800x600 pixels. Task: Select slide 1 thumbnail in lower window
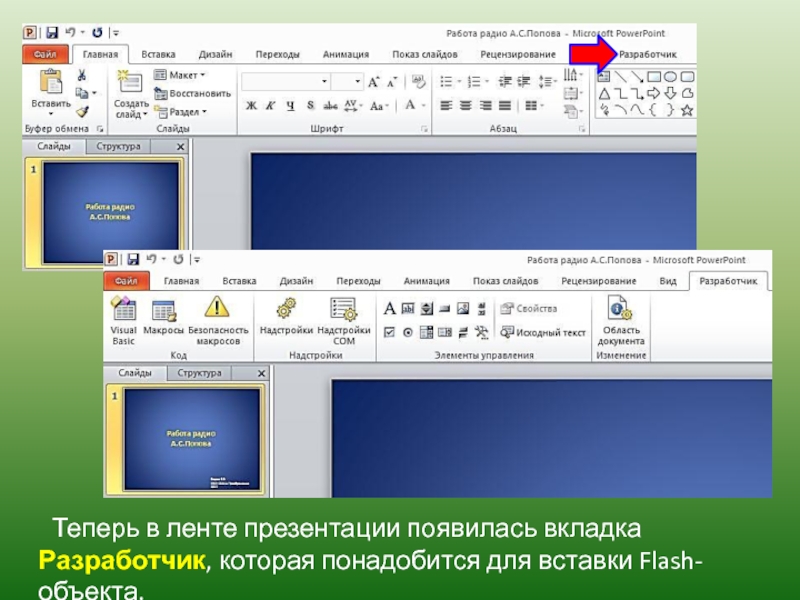192,439
